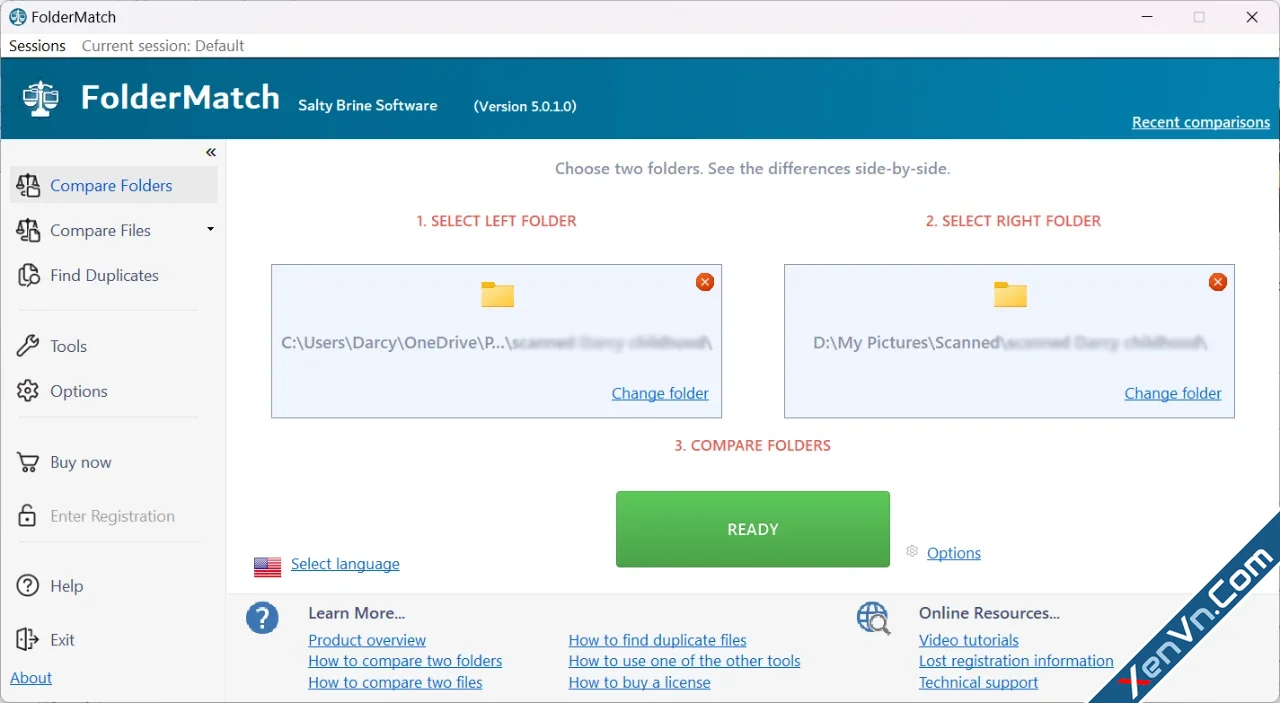
Task: Click the Find Duplicates pages icon
Action: point(28,275)
